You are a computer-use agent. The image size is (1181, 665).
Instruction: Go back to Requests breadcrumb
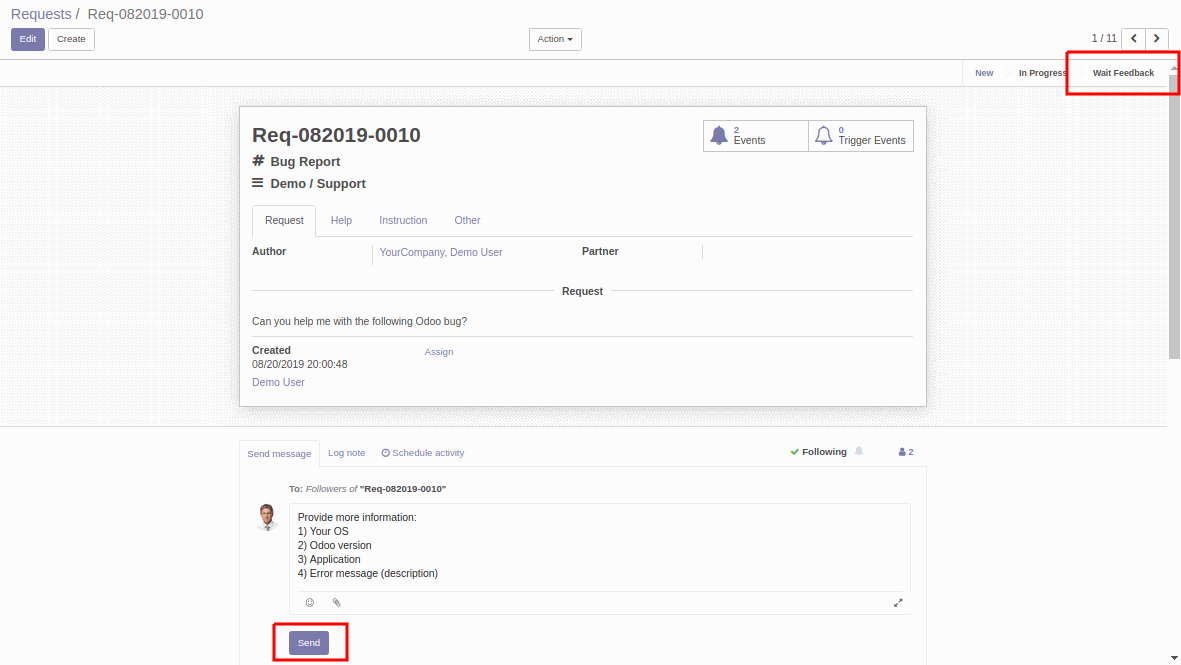(41, 14)
